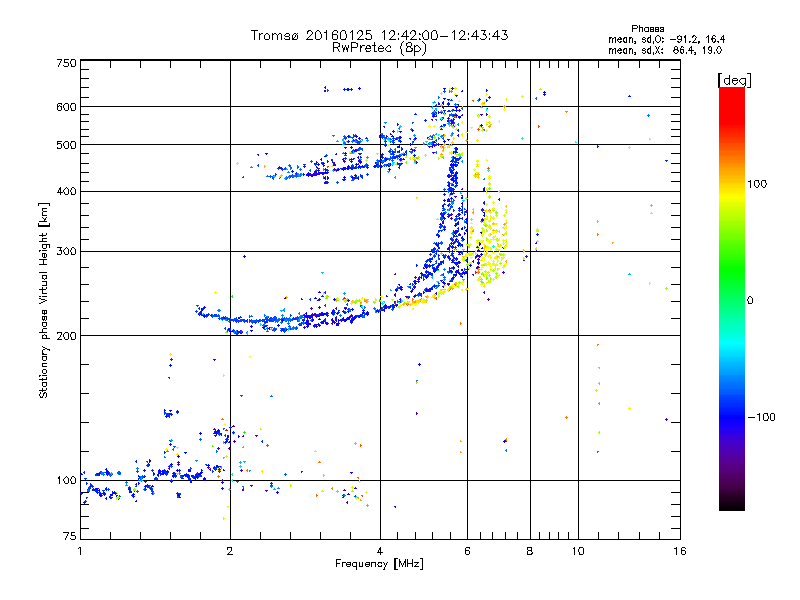This screenshot has height=600, width=800.
Task: Click the colorbar tick label '100'
Action: pyautogui.click(x=757, y=184)
